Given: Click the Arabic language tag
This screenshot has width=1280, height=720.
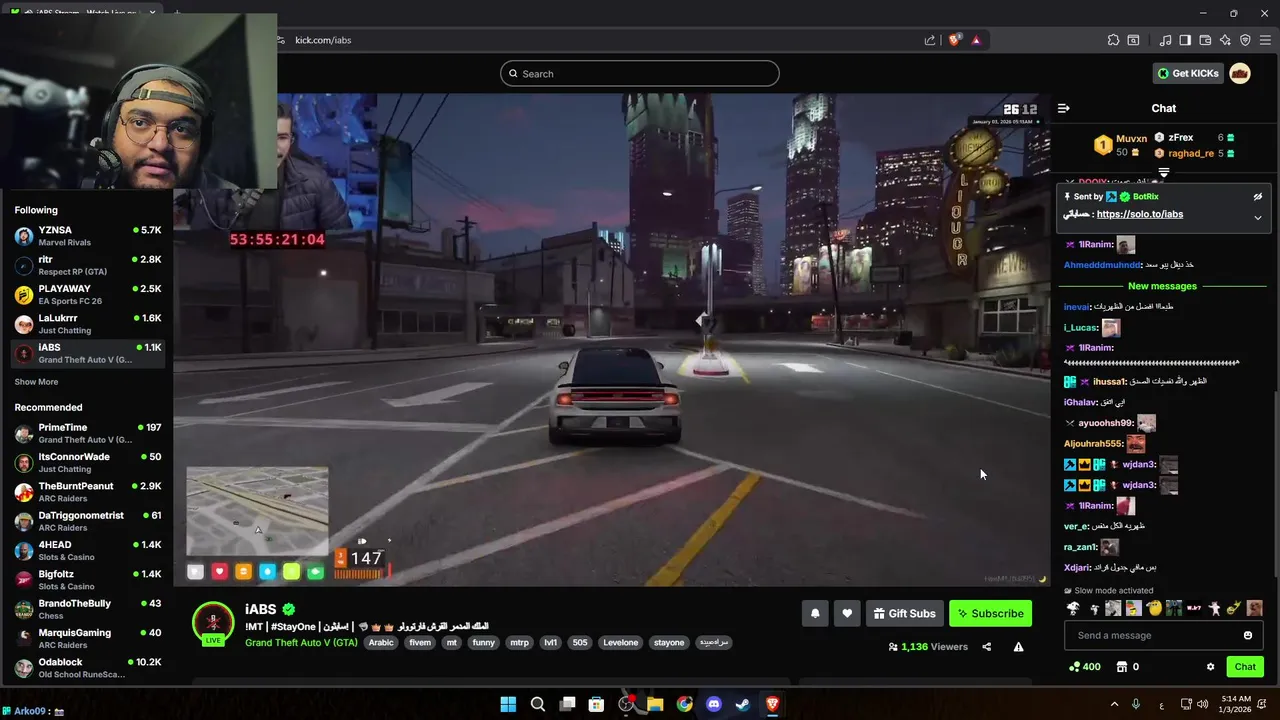Looking at the screenshot, I should [381, 642].
